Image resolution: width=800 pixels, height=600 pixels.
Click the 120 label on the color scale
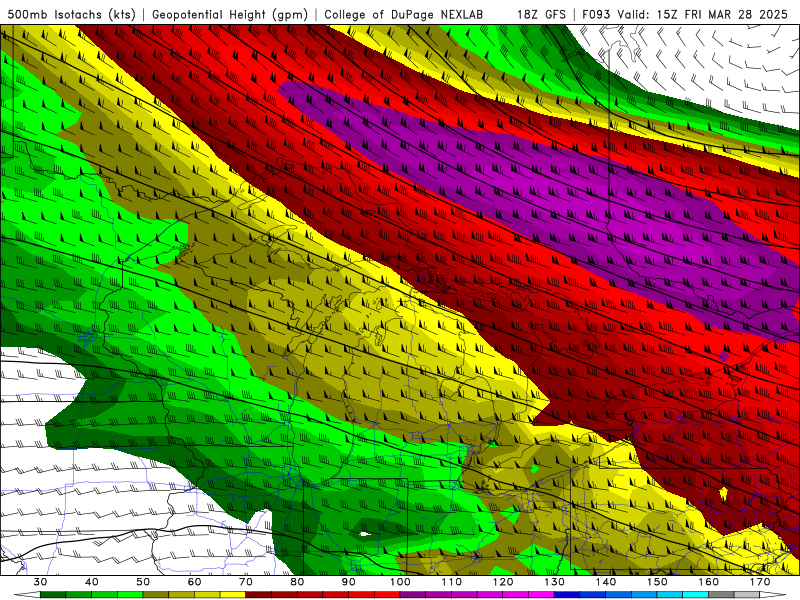[x=503, y=582]
